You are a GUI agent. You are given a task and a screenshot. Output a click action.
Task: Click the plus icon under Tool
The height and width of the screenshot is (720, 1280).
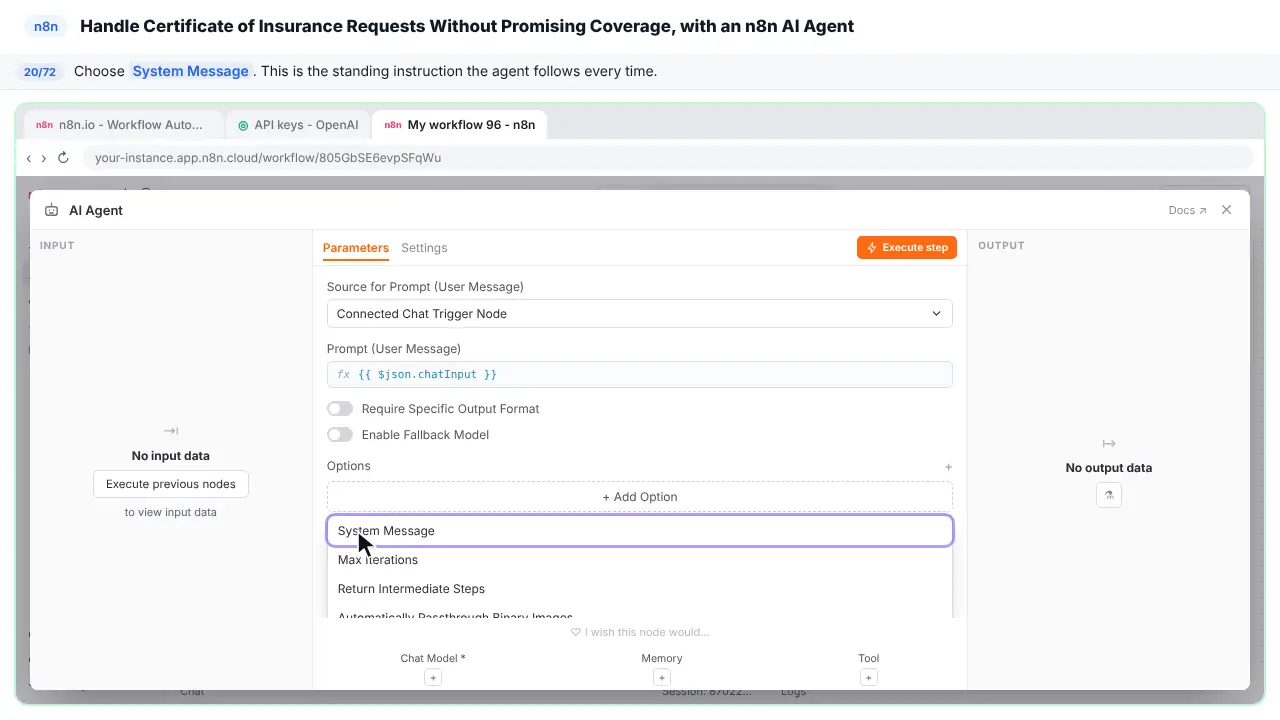coord(869,677)
